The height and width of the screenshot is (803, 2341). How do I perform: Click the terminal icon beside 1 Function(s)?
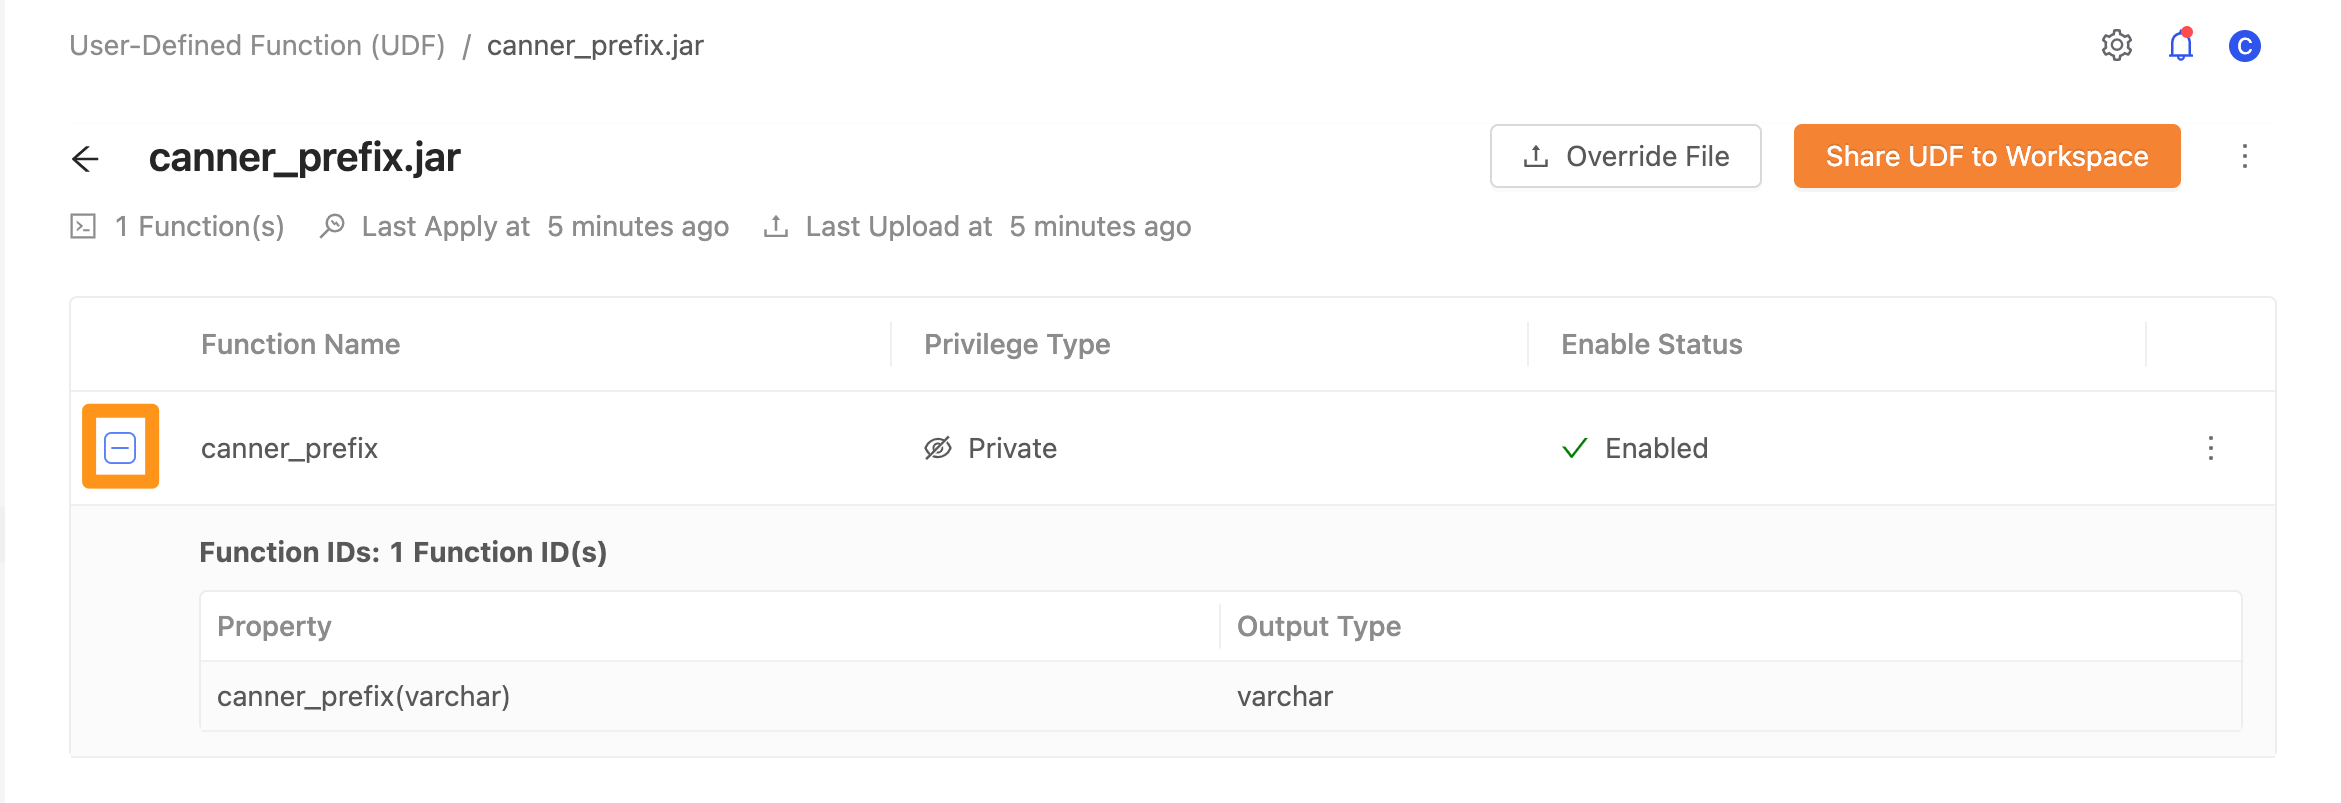tap(83, 227)
